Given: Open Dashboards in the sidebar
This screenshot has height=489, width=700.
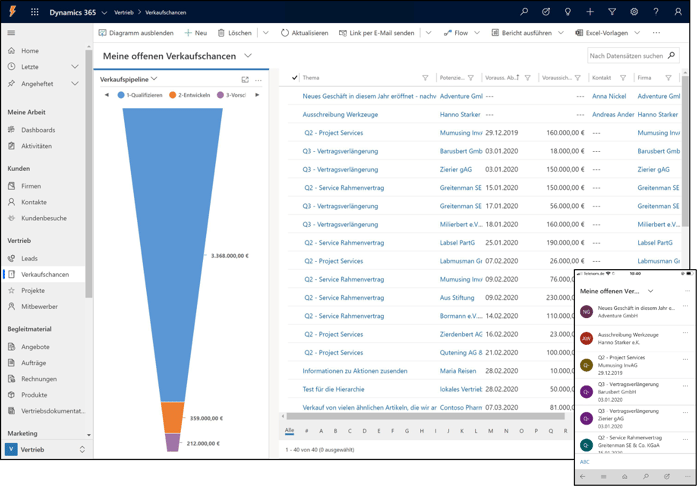Looking at the screenshot, I should click(x=38, y=130).
